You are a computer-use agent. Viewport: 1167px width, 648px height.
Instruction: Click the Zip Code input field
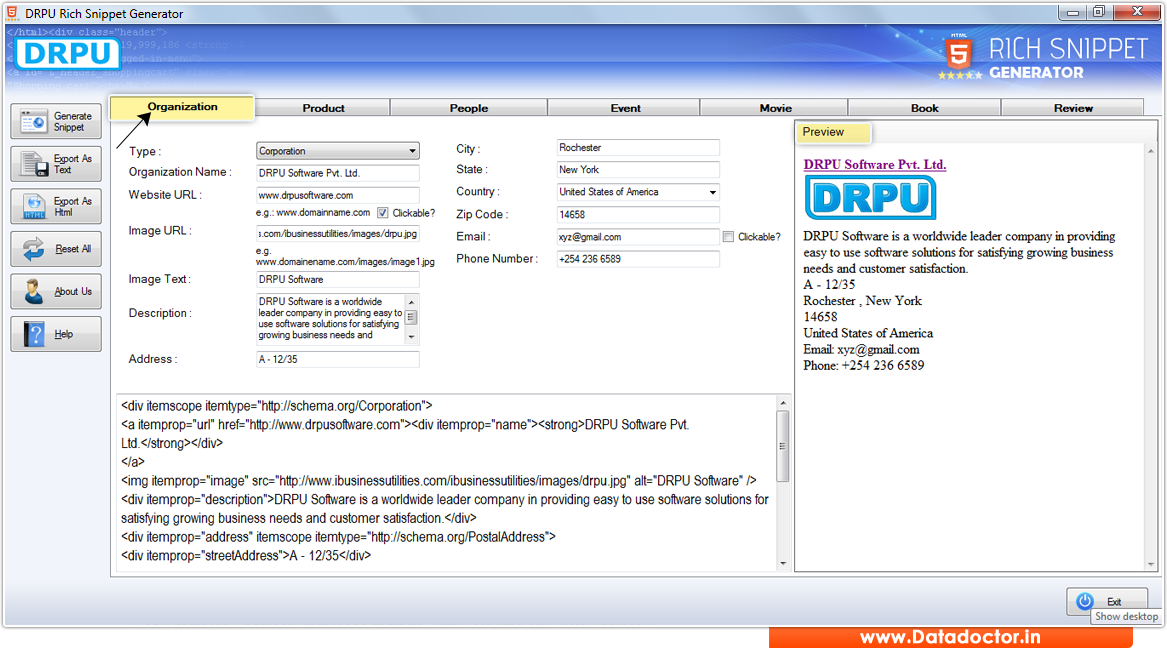pyautogui.click(x=638, y=214)
